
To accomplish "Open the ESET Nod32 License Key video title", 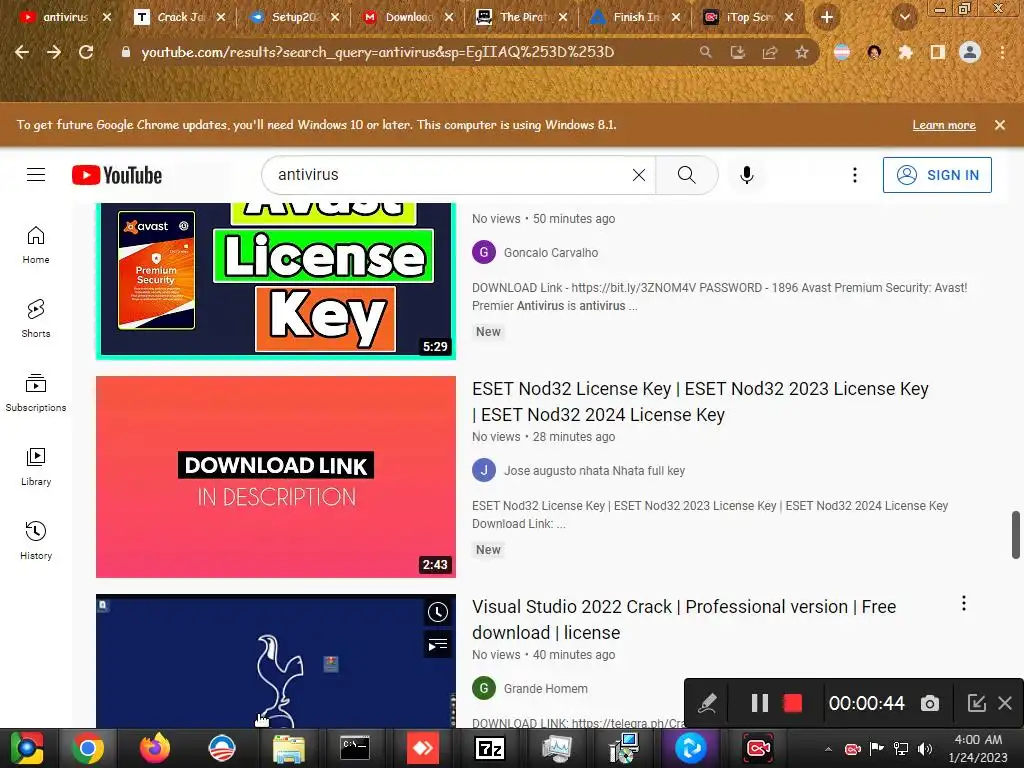I will [700, 401].
